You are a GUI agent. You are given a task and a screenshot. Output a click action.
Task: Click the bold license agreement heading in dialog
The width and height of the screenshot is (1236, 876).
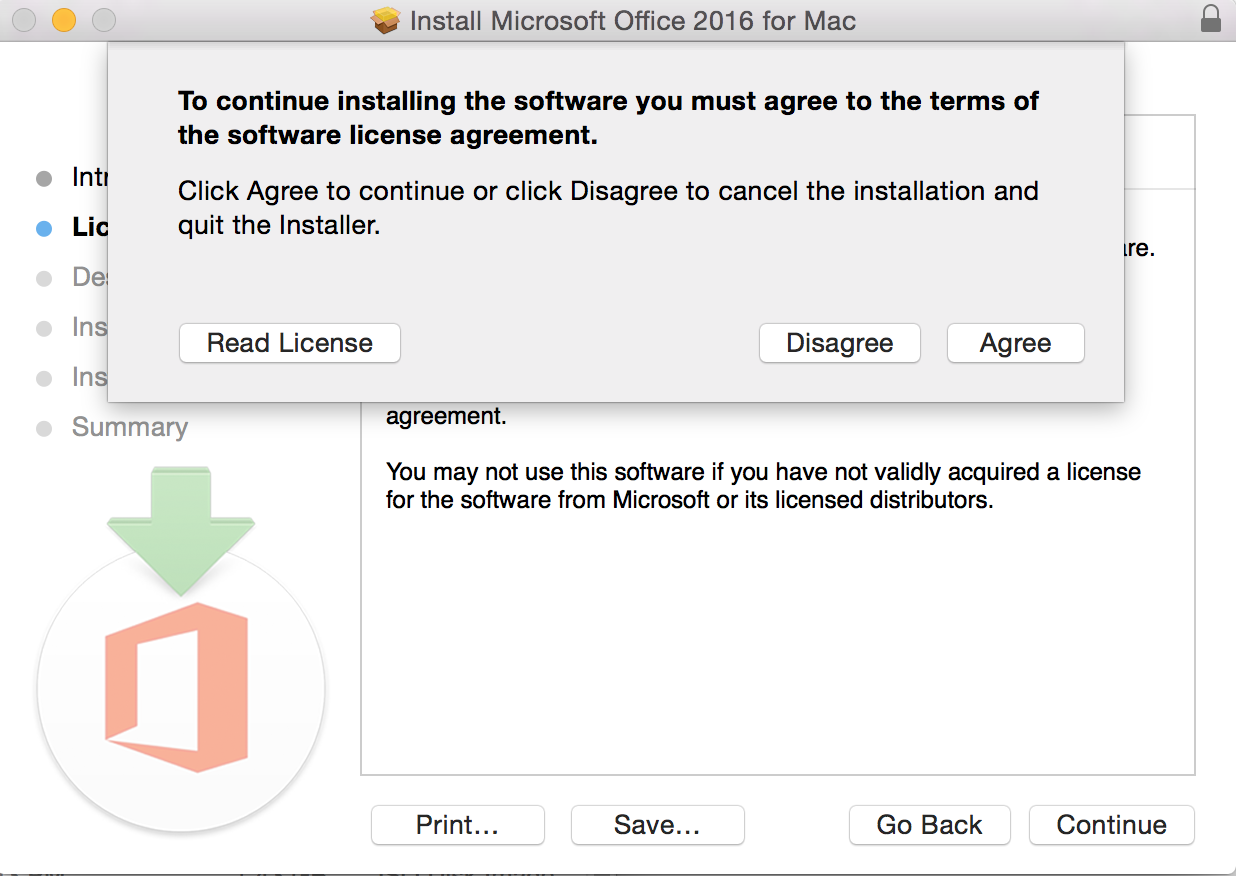(608, 118)
